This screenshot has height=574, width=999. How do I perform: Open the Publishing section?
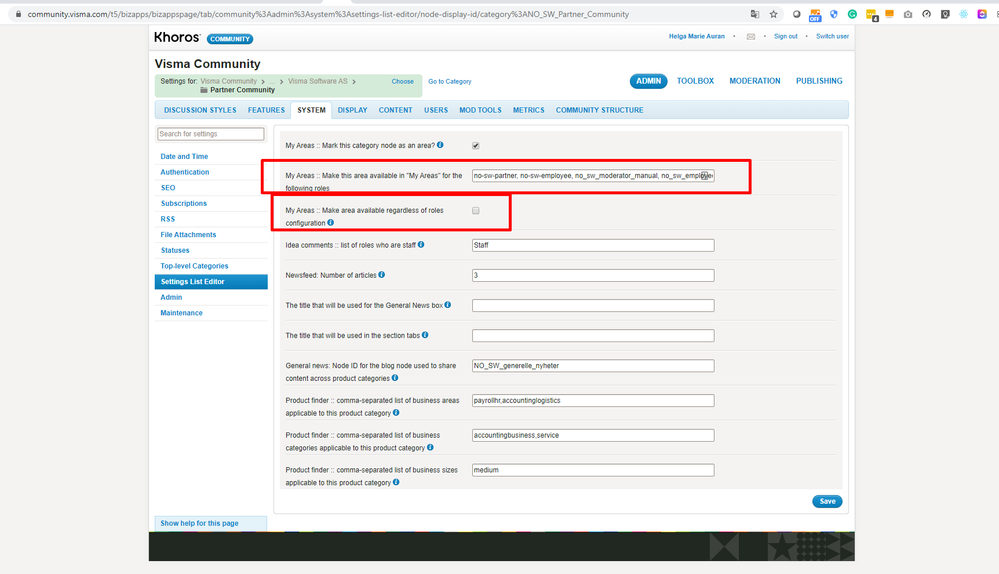click(819, 81)
